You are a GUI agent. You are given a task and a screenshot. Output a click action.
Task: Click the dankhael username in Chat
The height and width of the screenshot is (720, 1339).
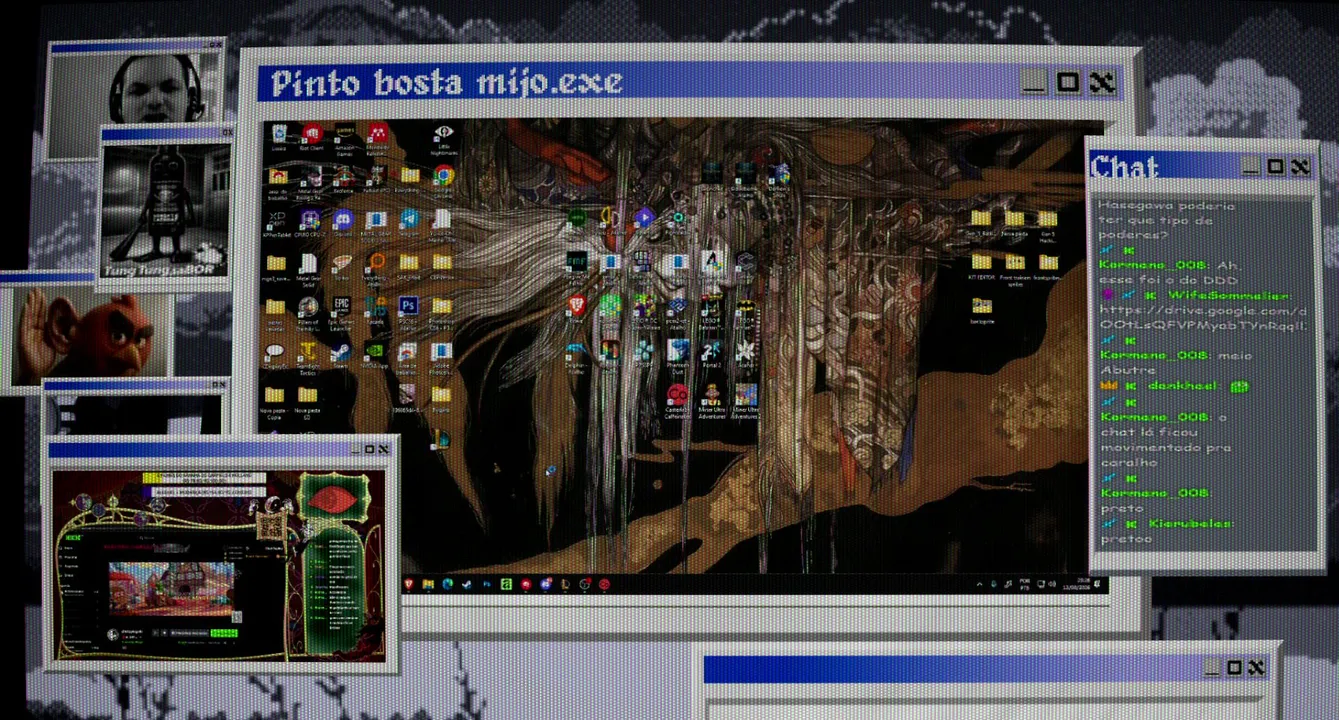coord(1182,386)
